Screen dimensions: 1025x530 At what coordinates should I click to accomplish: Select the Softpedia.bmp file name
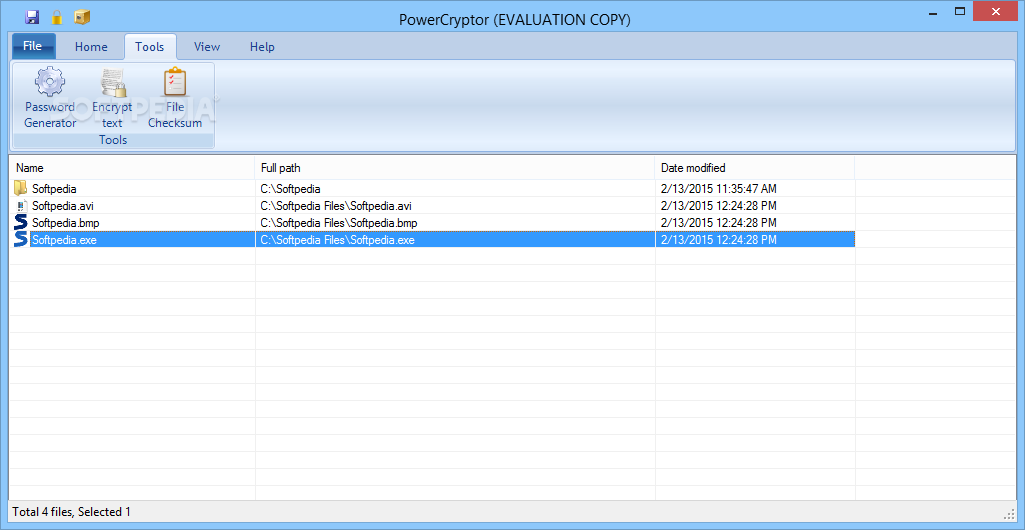[65, 223]
